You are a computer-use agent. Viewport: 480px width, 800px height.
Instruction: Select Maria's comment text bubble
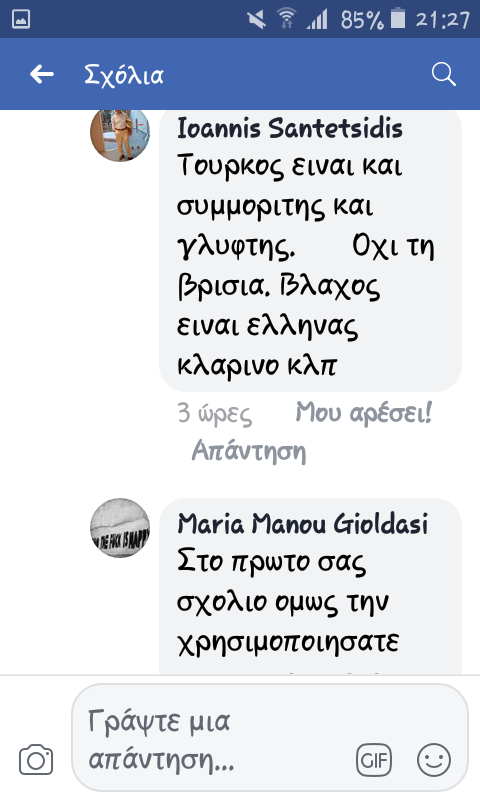[x=310, y=586]
